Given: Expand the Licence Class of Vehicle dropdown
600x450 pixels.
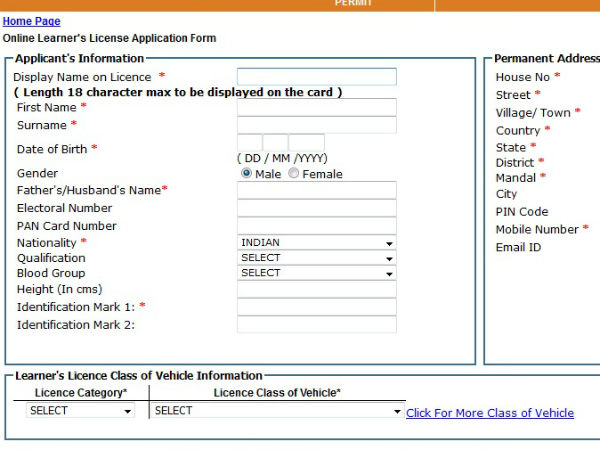Looking at the screenshot, I should 277,410.
